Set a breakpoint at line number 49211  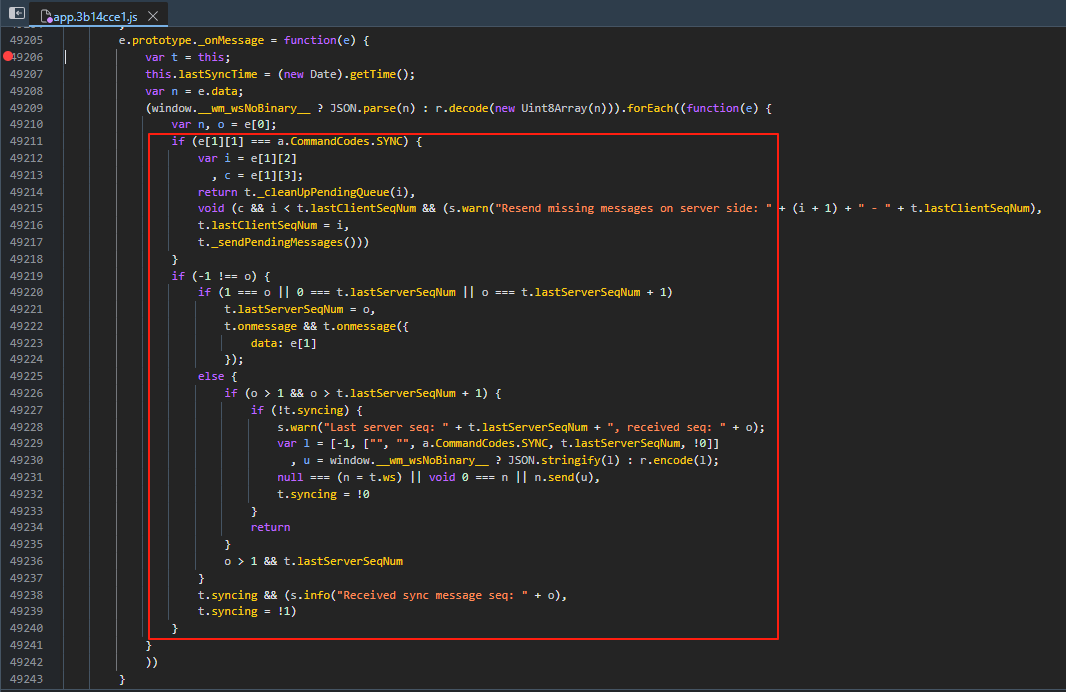pyautogui.click(x=25, y=141)
